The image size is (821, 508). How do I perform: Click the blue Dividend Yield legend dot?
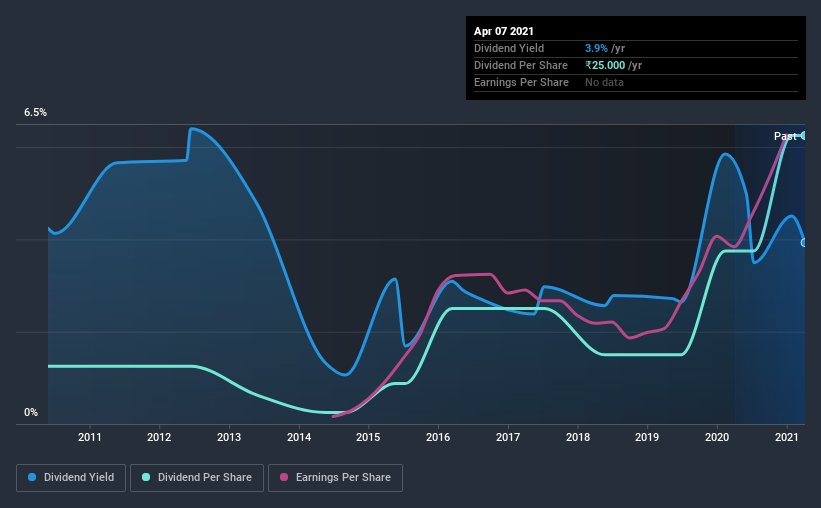coord(32,477)
